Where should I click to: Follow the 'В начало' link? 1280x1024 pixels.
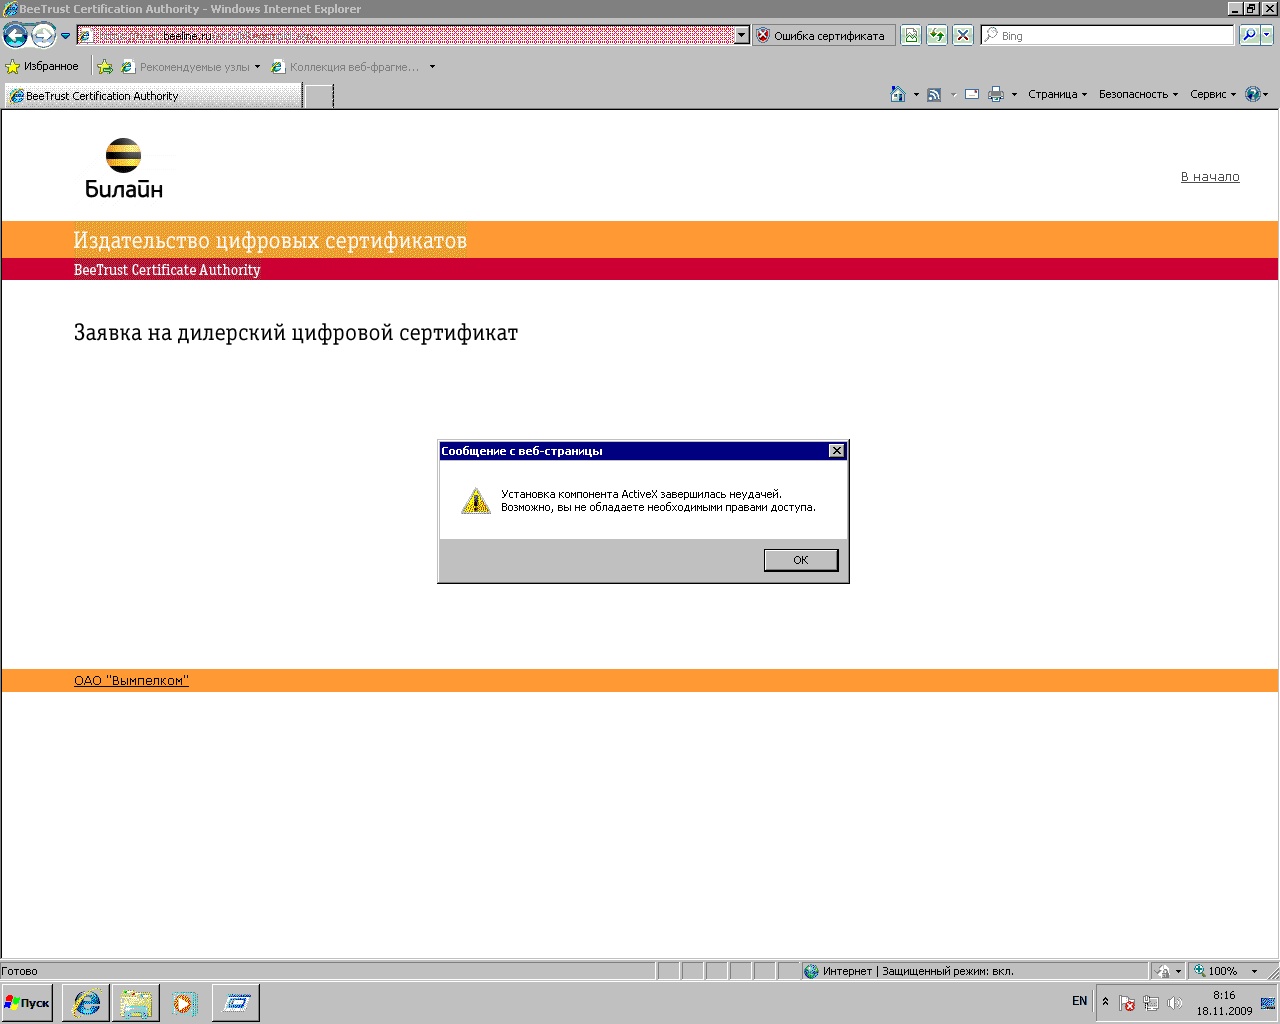click(x=1210, y=177)
